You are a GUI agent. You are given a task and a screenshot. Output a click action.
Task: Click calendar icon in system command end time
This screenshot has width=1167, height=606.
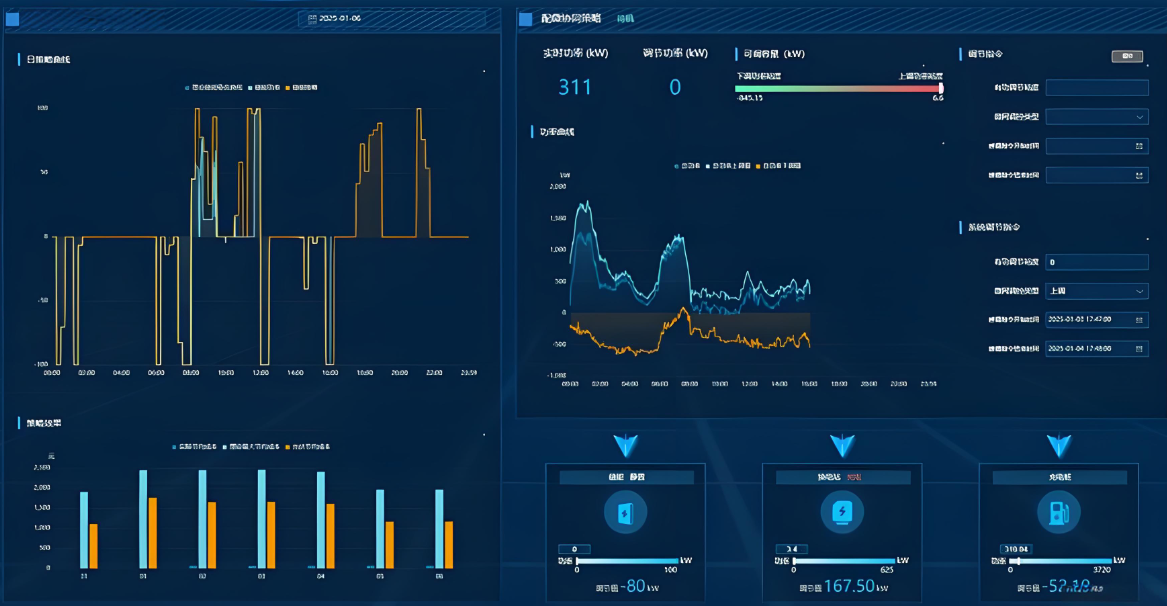point(1139,349)
